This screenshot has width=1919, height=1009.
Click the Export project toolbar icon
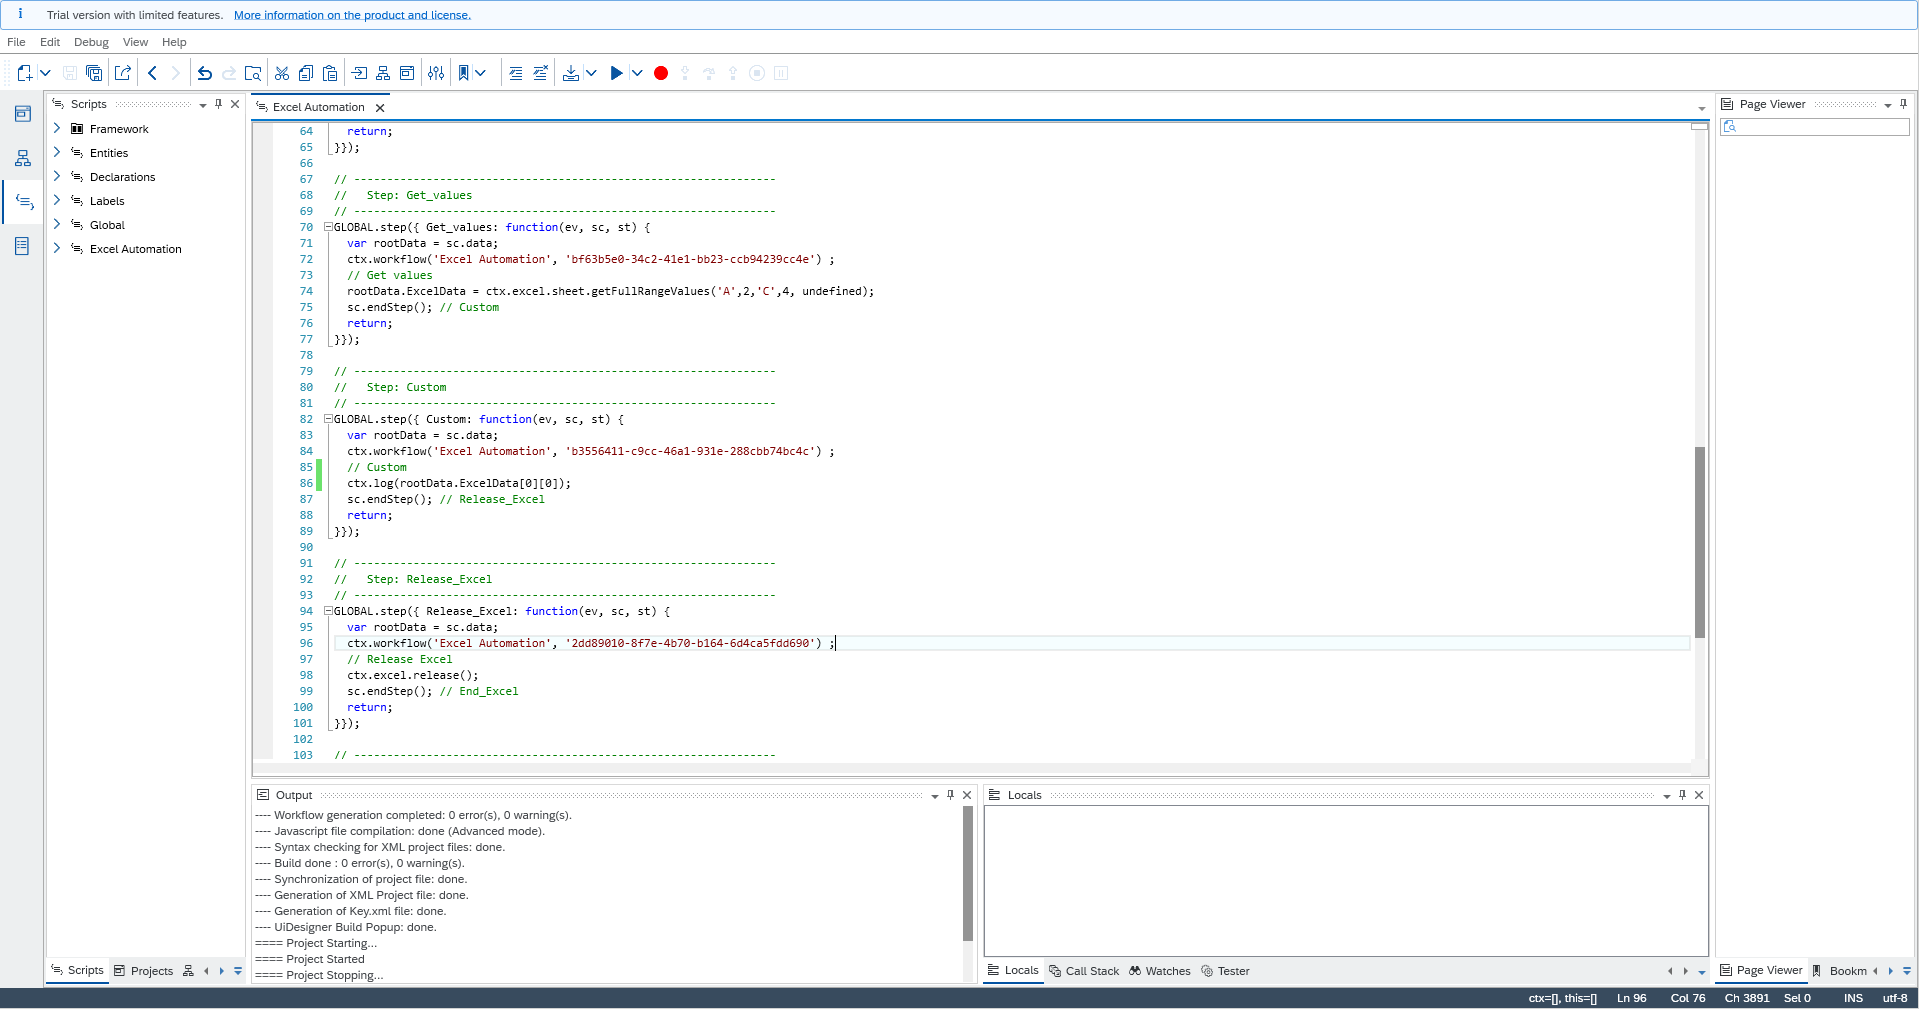tap(123, 73)
